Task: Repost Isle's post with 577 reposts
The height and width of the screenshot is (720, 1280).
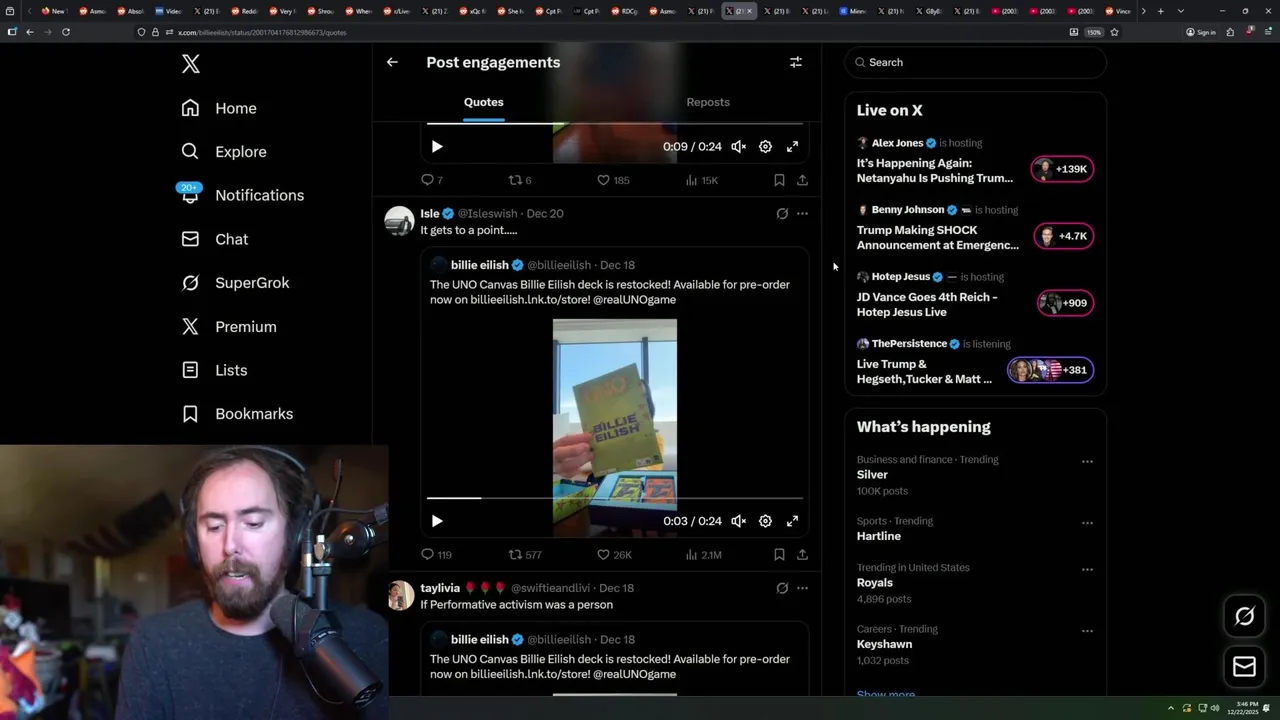Action: [x=525, y=555]
